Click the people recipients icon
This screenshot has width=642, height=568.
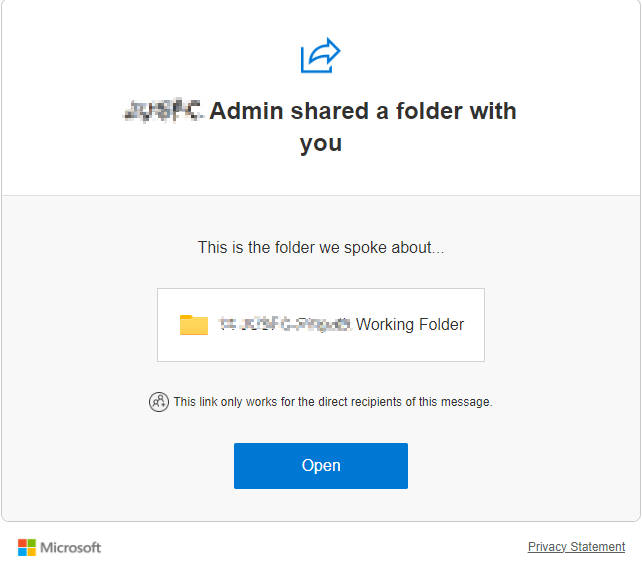158,402
